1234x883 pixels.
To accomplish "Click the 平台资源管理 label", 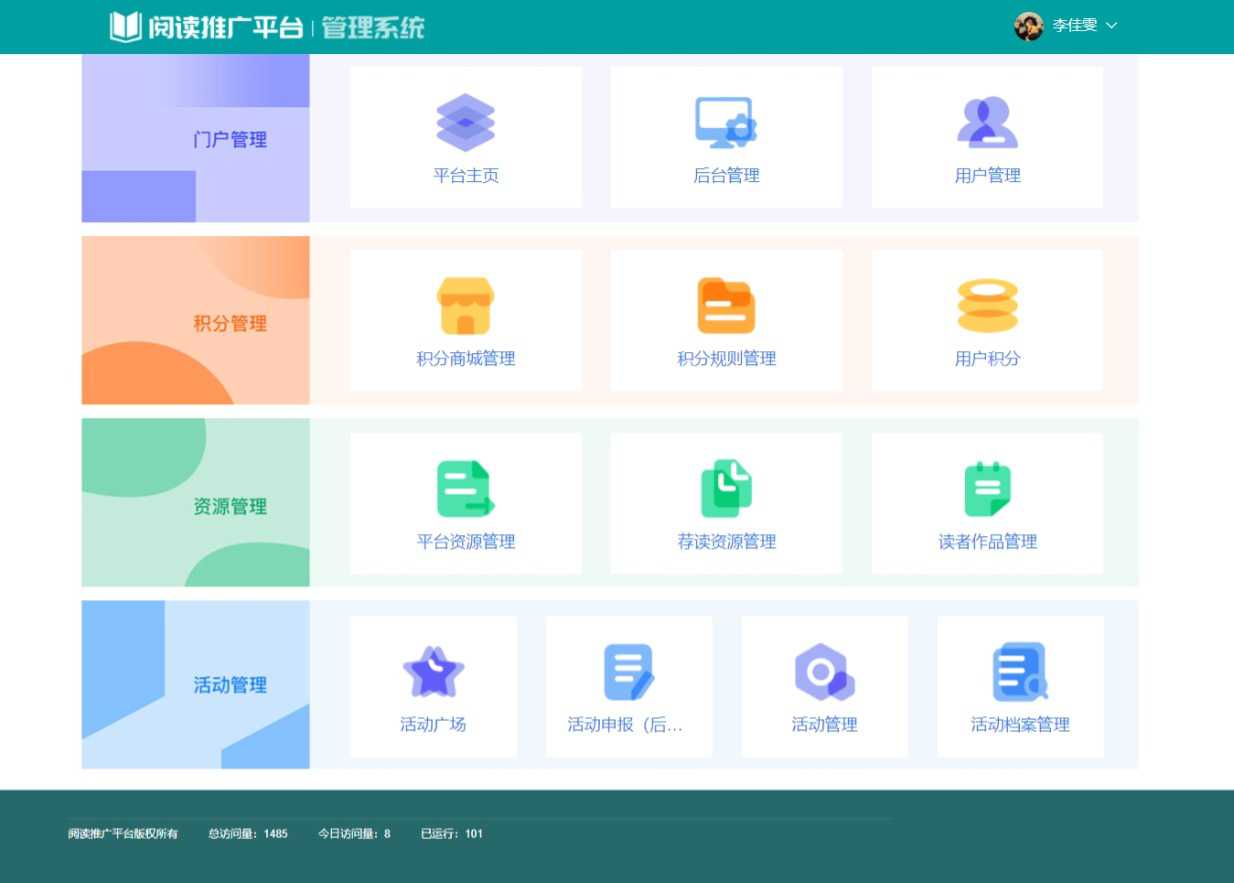I will click(466, 542).
